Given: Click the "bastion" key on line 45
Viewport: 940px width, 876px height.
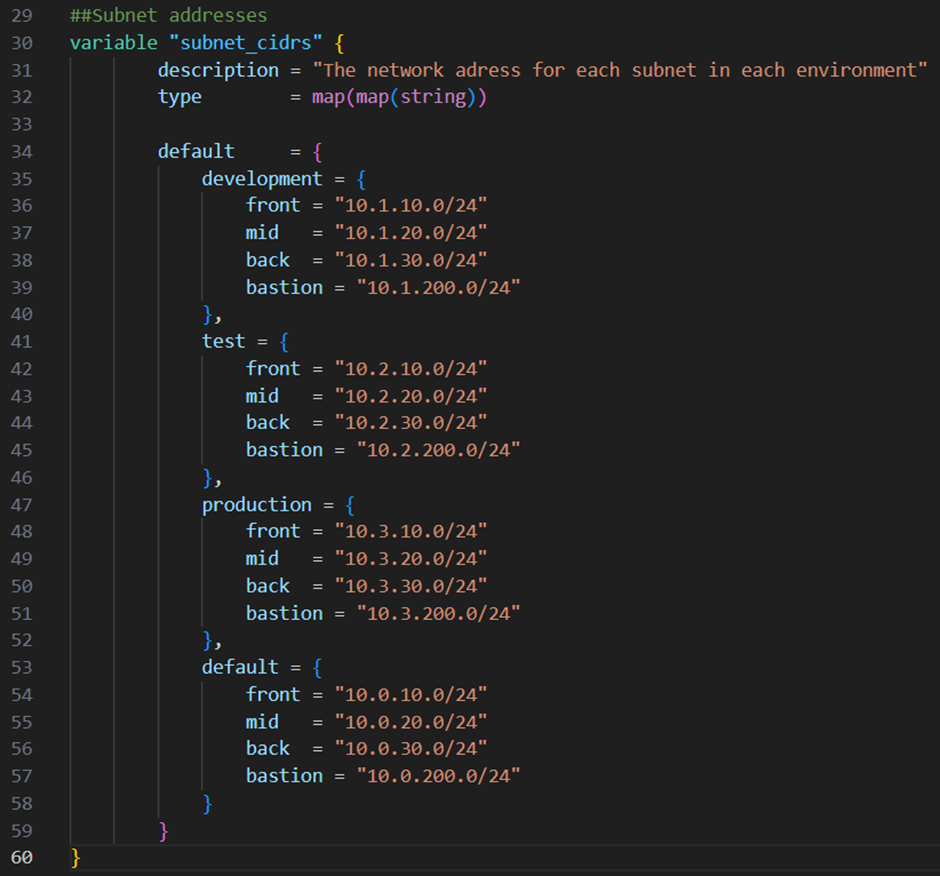Looking at the screenshot, I should pyautogui.click(x=284, y=450).
